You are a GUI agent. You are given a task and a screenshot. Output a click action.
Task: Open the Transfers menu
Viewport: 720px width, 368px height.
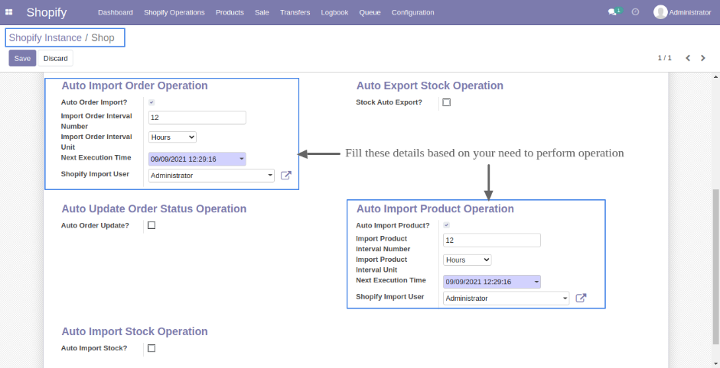(295, 12)
